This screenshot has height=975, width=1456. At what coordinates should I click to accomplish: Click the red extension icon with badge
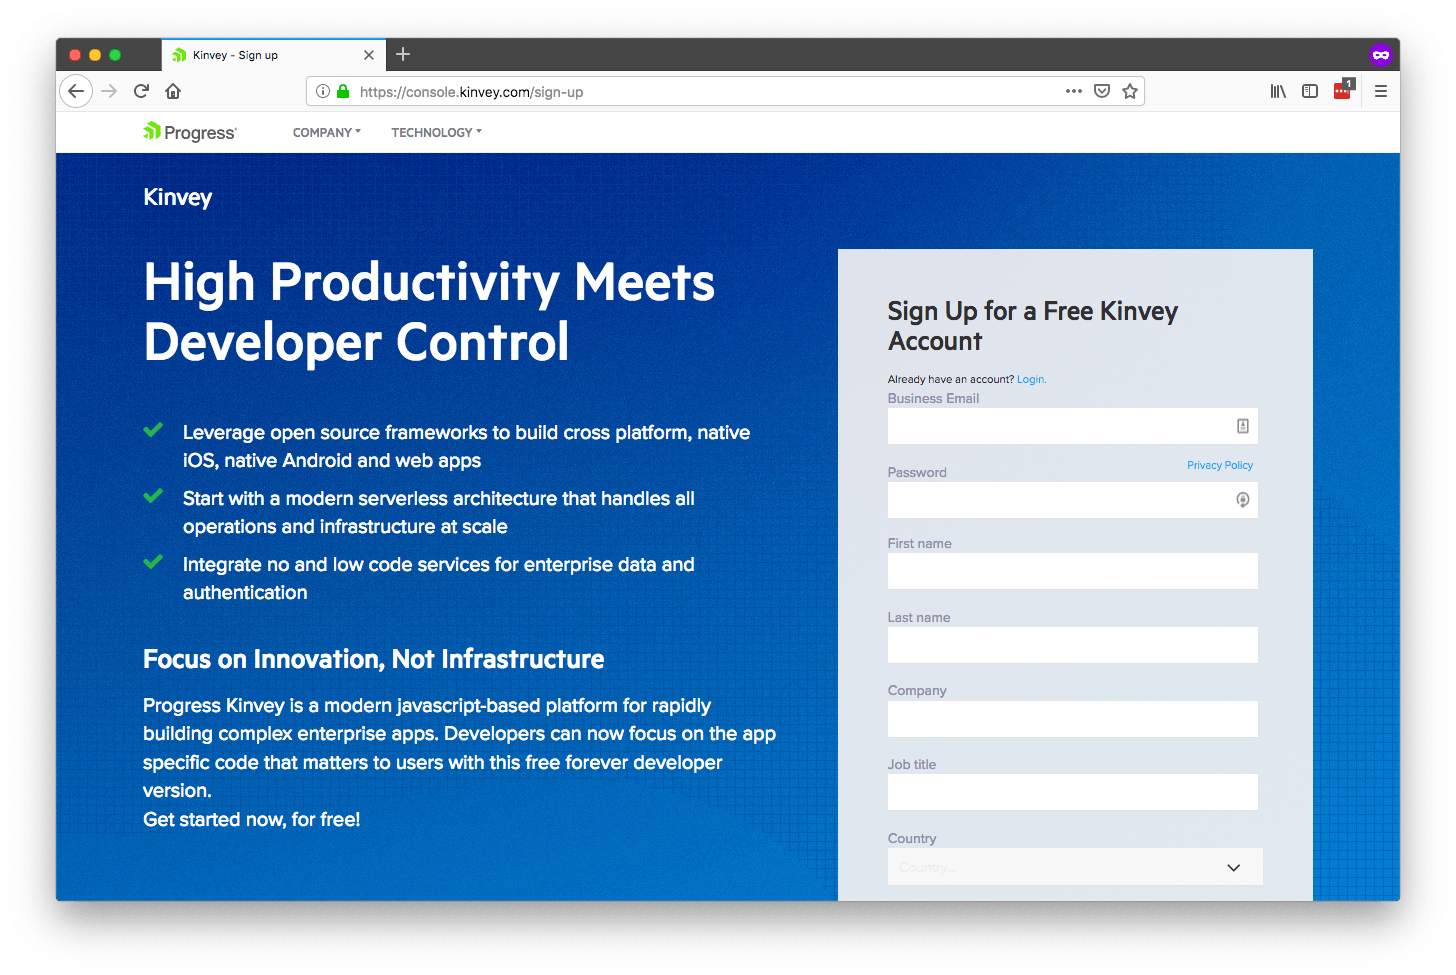pyautogui.click(x=1342, y=91)
